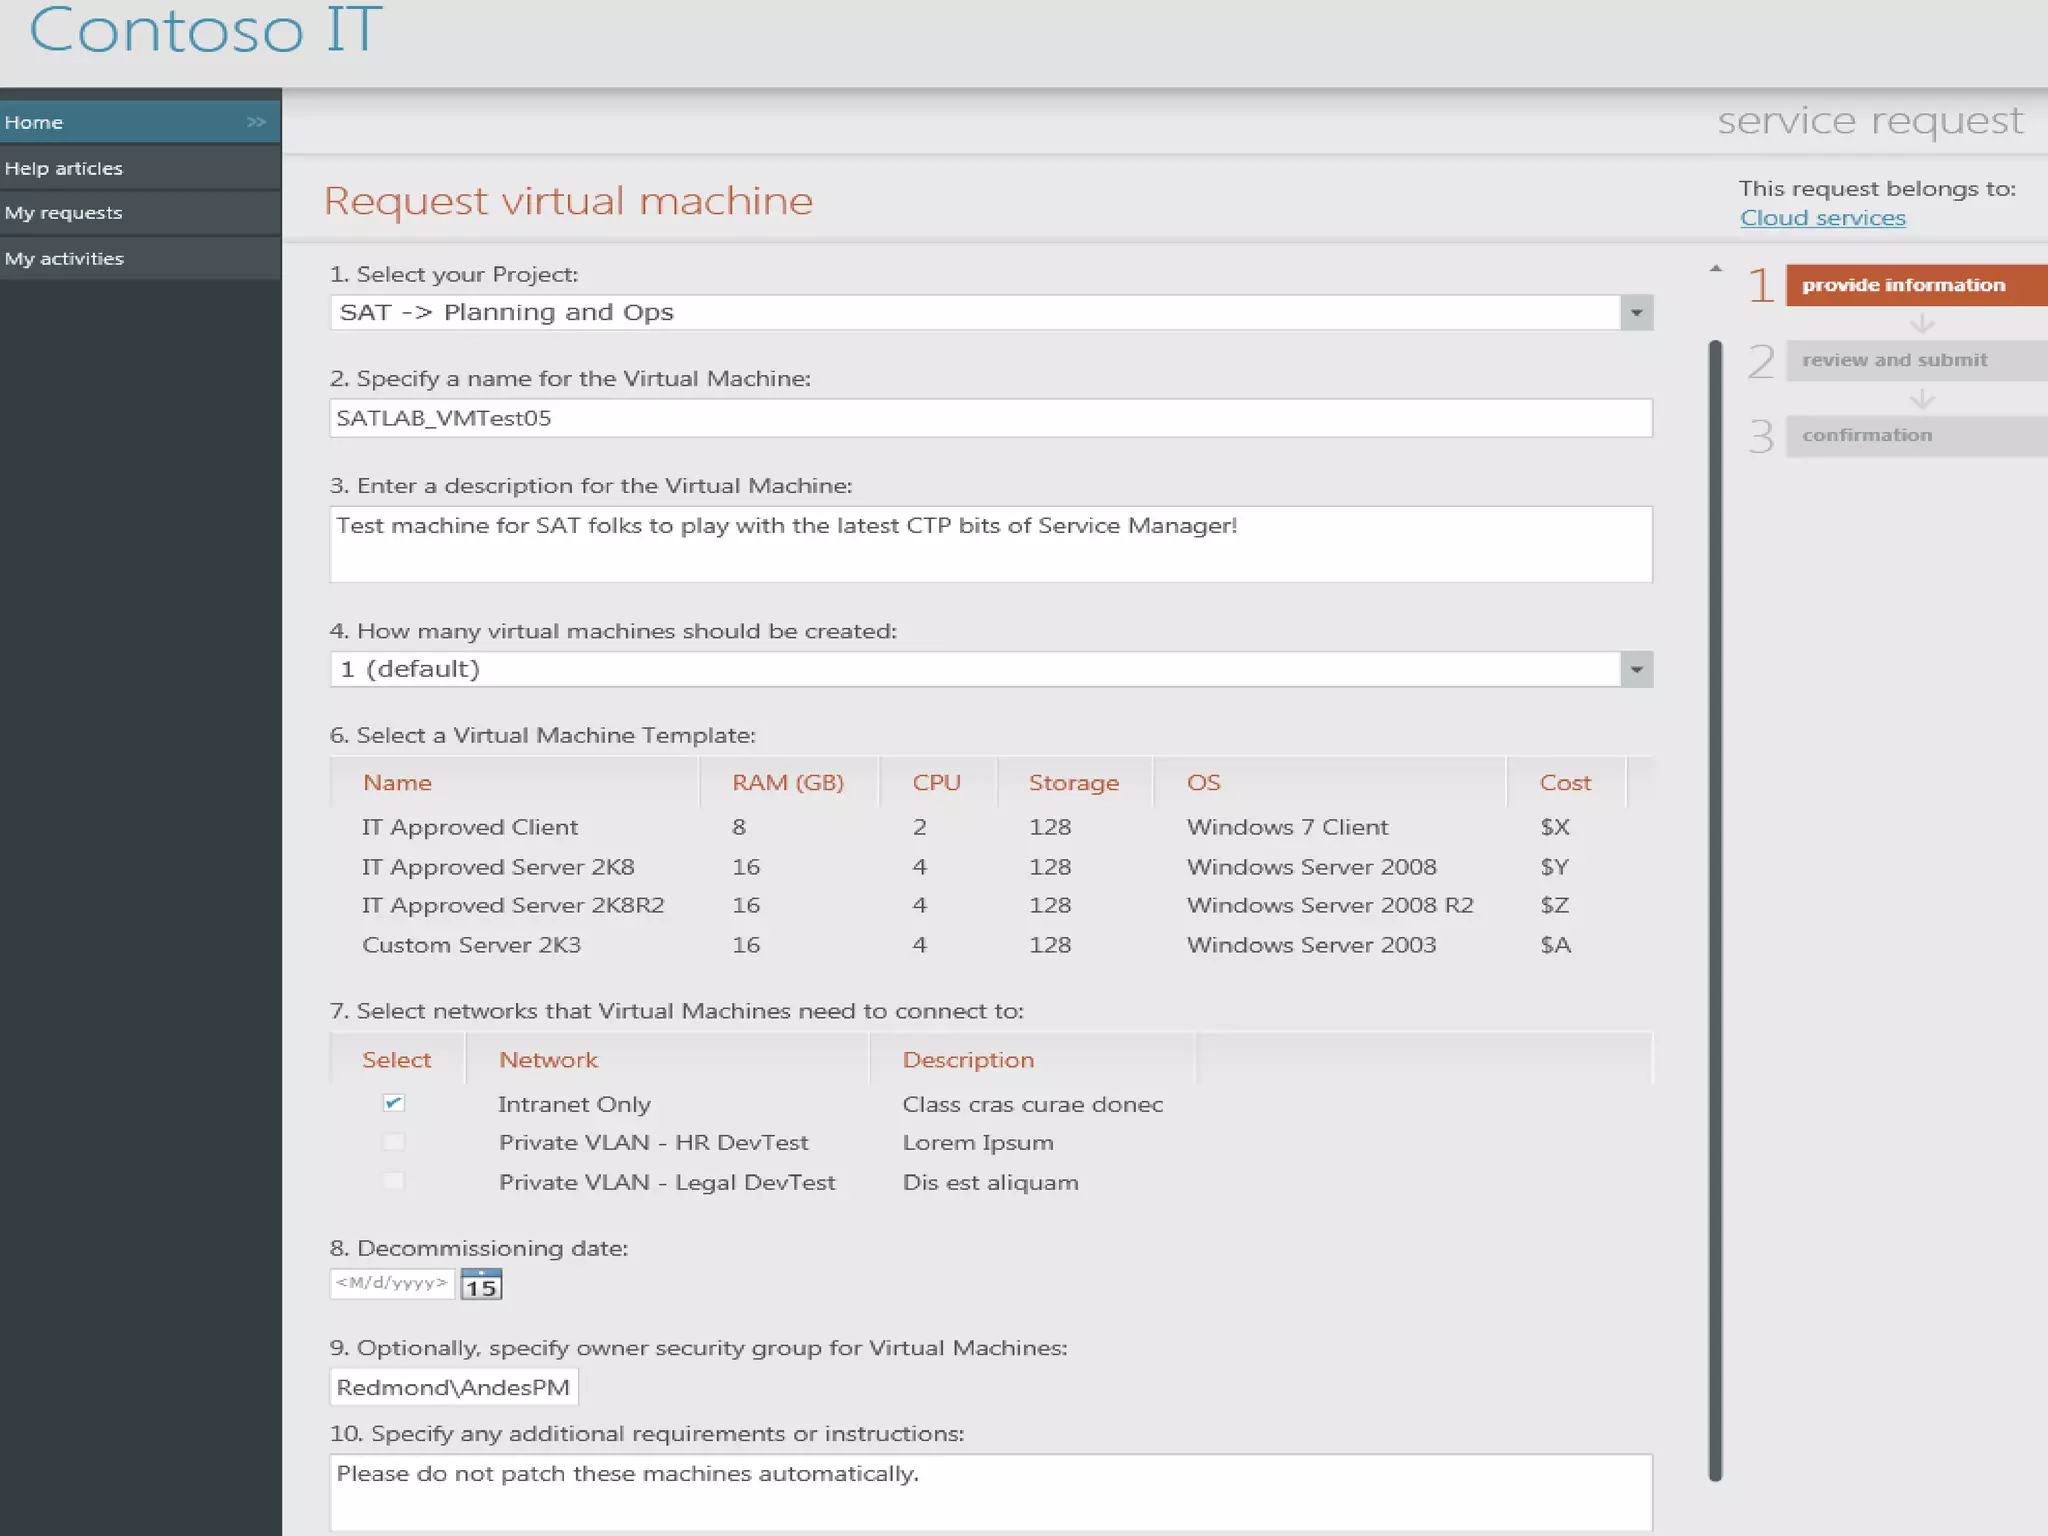Uncheck the Intranet Only network checkbox
Image resolution: width=2048 pixels, height=1536 pixels.
click(x=393, y=1103)
